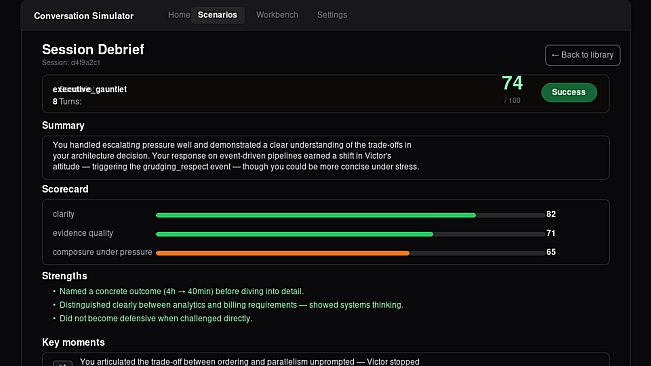Go to the Settings tab
The height and width of the screenshot is (366, 651).
[332, 15]
